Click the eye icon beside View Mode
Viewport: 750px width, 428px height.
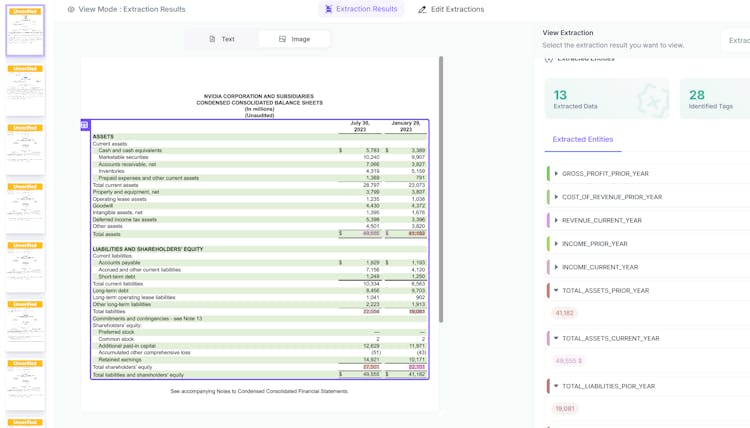click(x=71, y=10)
